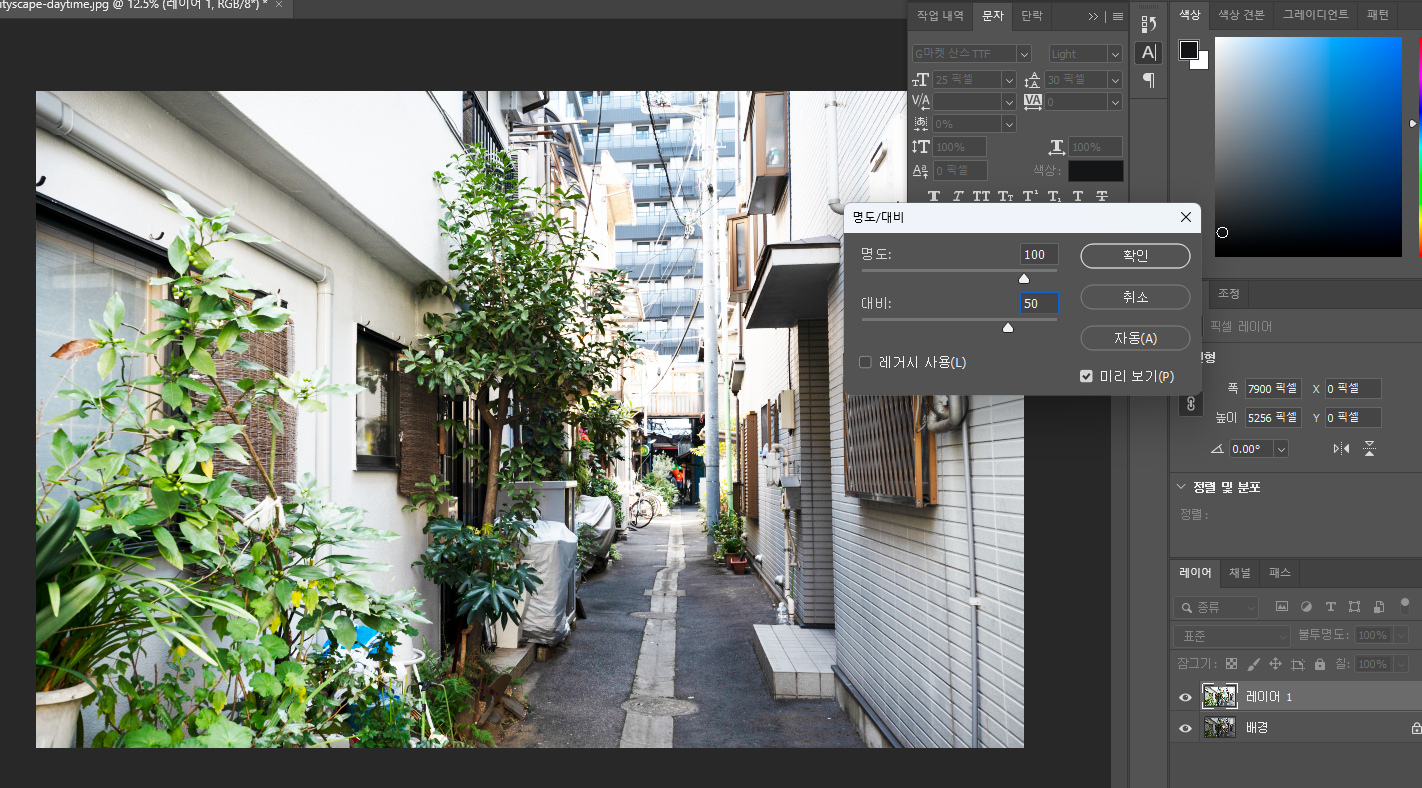Screen dimensions: 1422x788
Task: Open the tracking value 0 dropdown
Action: [x=1115, y=102]
